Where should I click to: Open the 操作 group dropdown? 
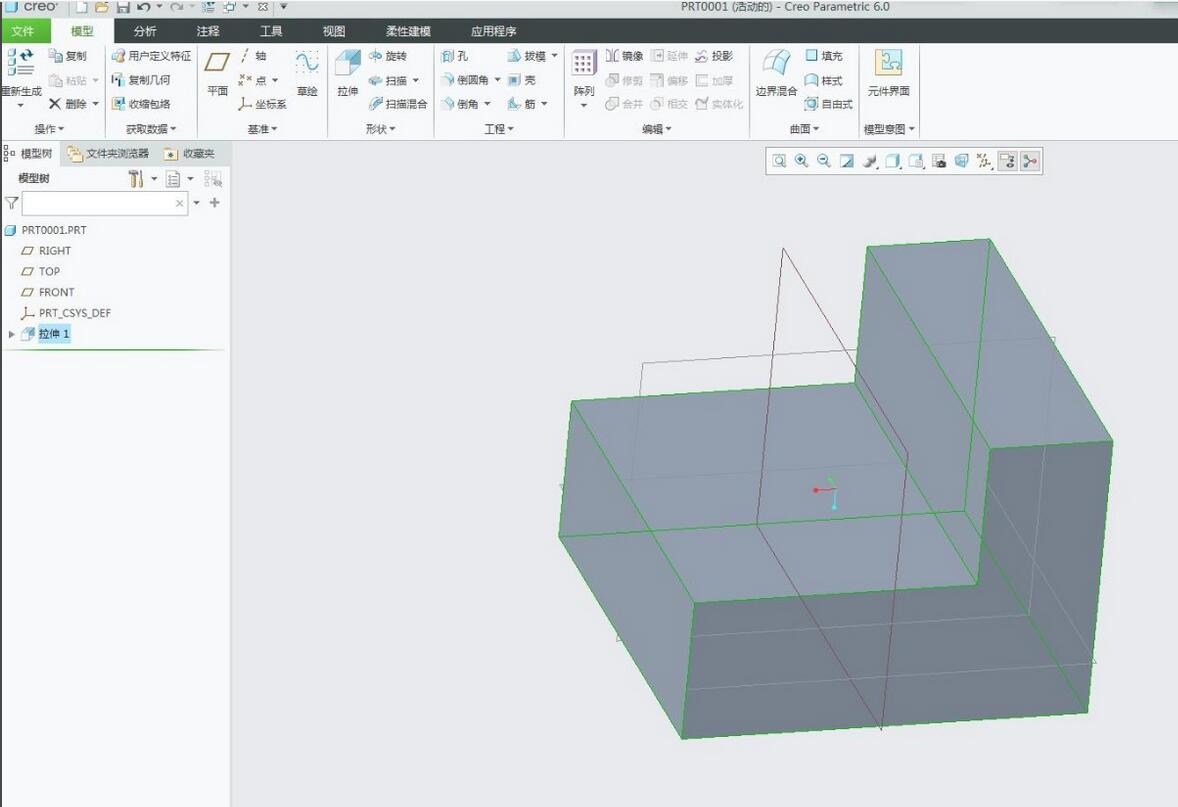click(50, 129)
